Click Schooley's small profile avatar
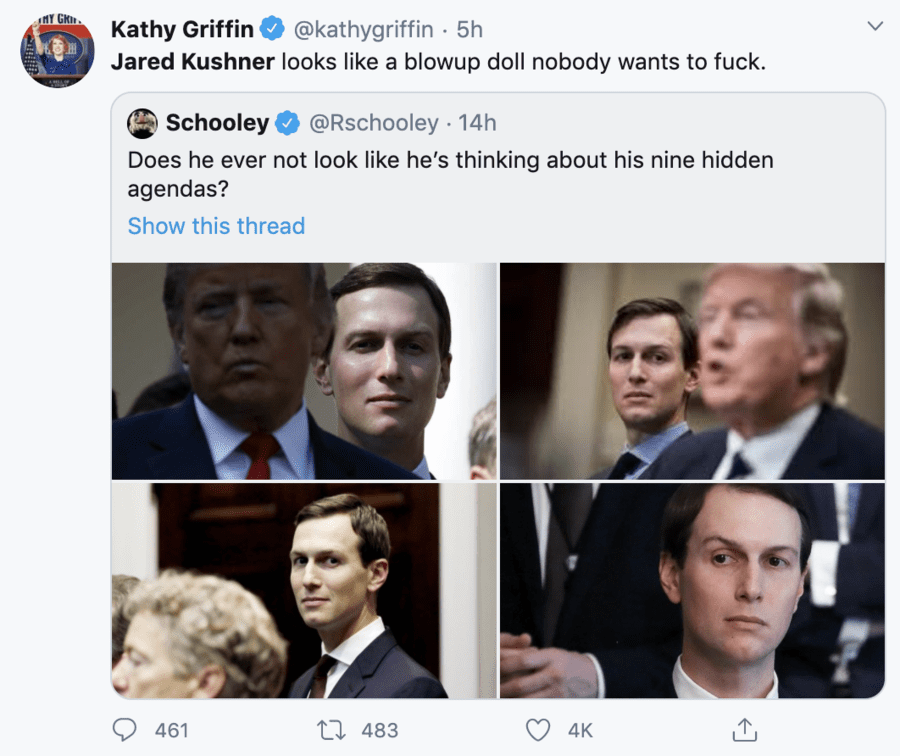 pos(143,123)
